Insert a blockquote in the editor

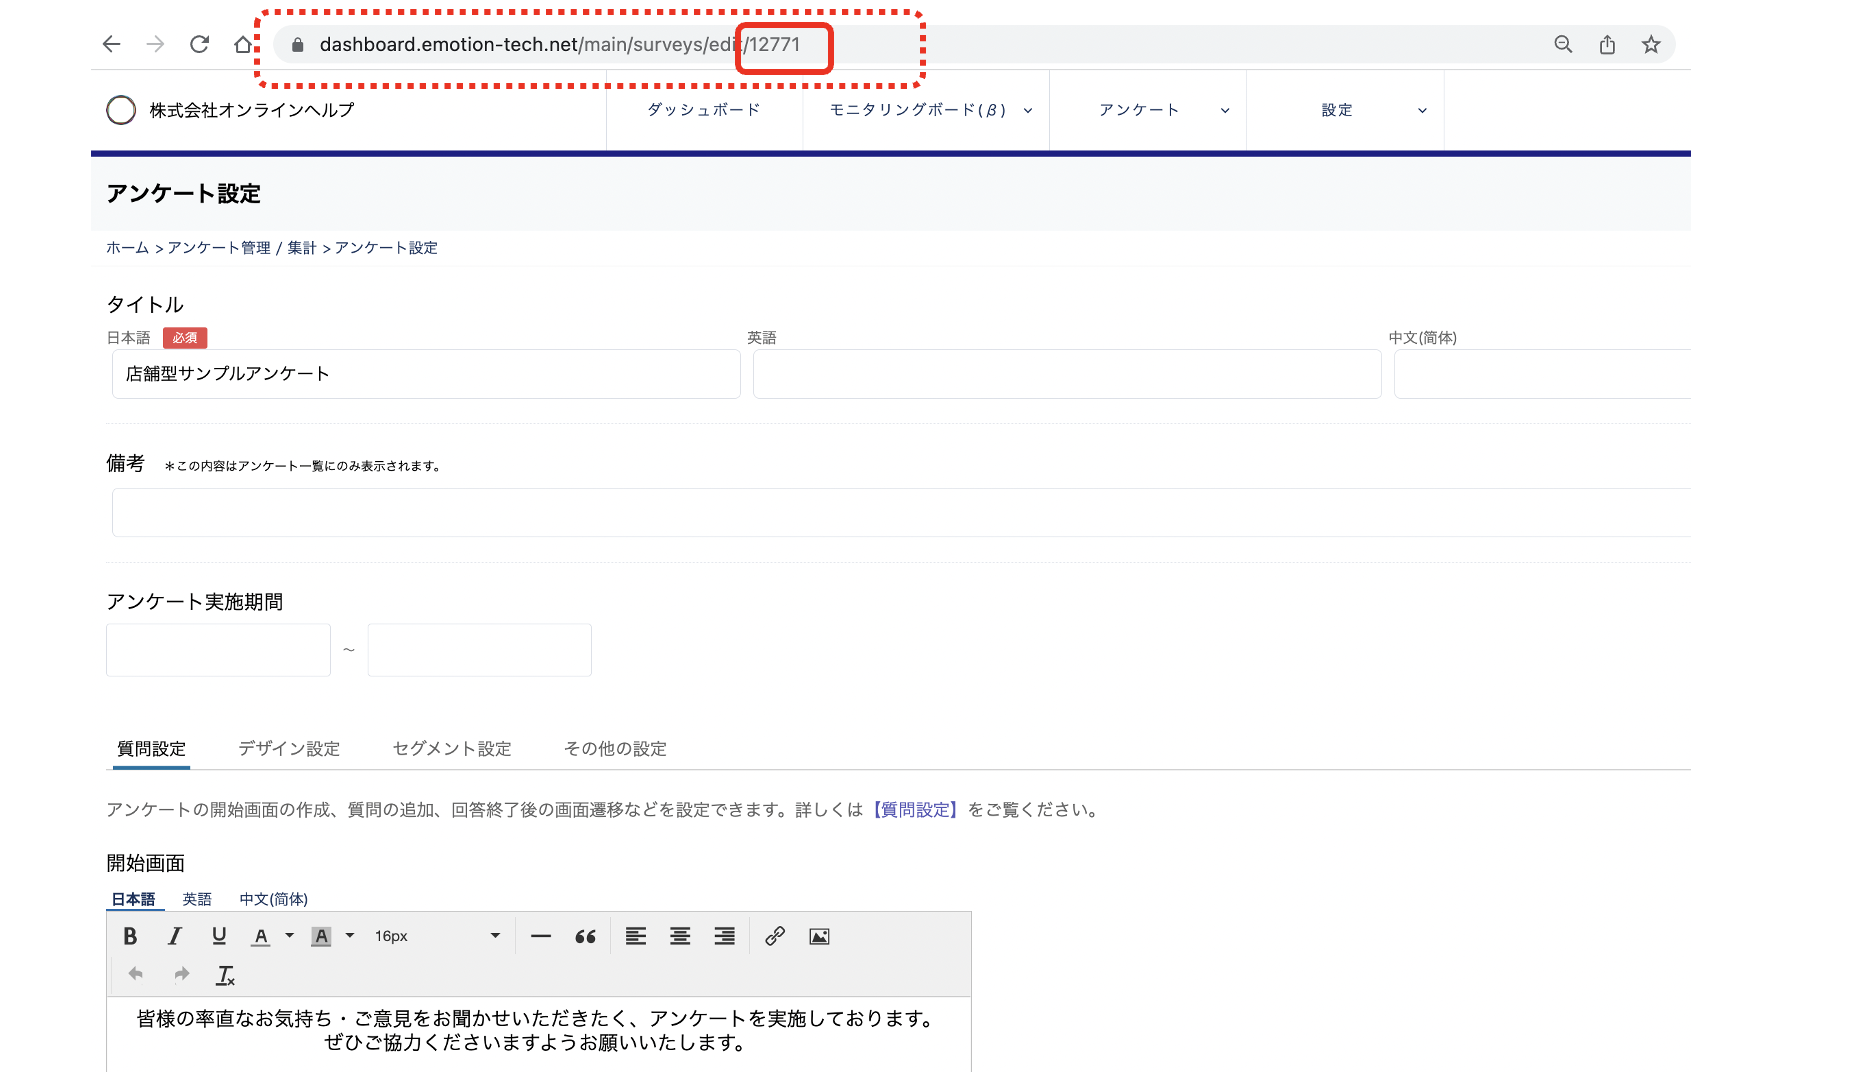(585, 936)
